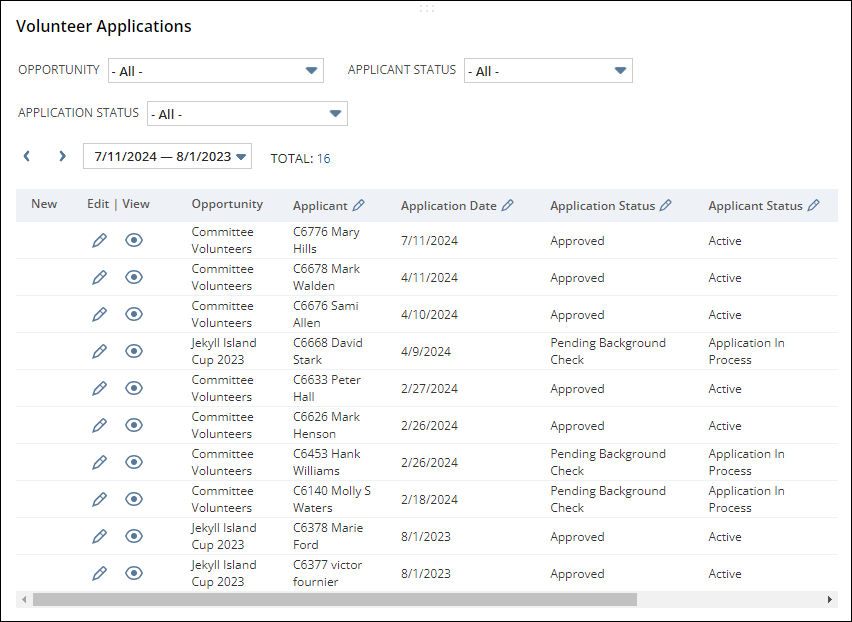View the C6377 victor fournier application
Screen dimensions: 852x622
click(134, 573)
